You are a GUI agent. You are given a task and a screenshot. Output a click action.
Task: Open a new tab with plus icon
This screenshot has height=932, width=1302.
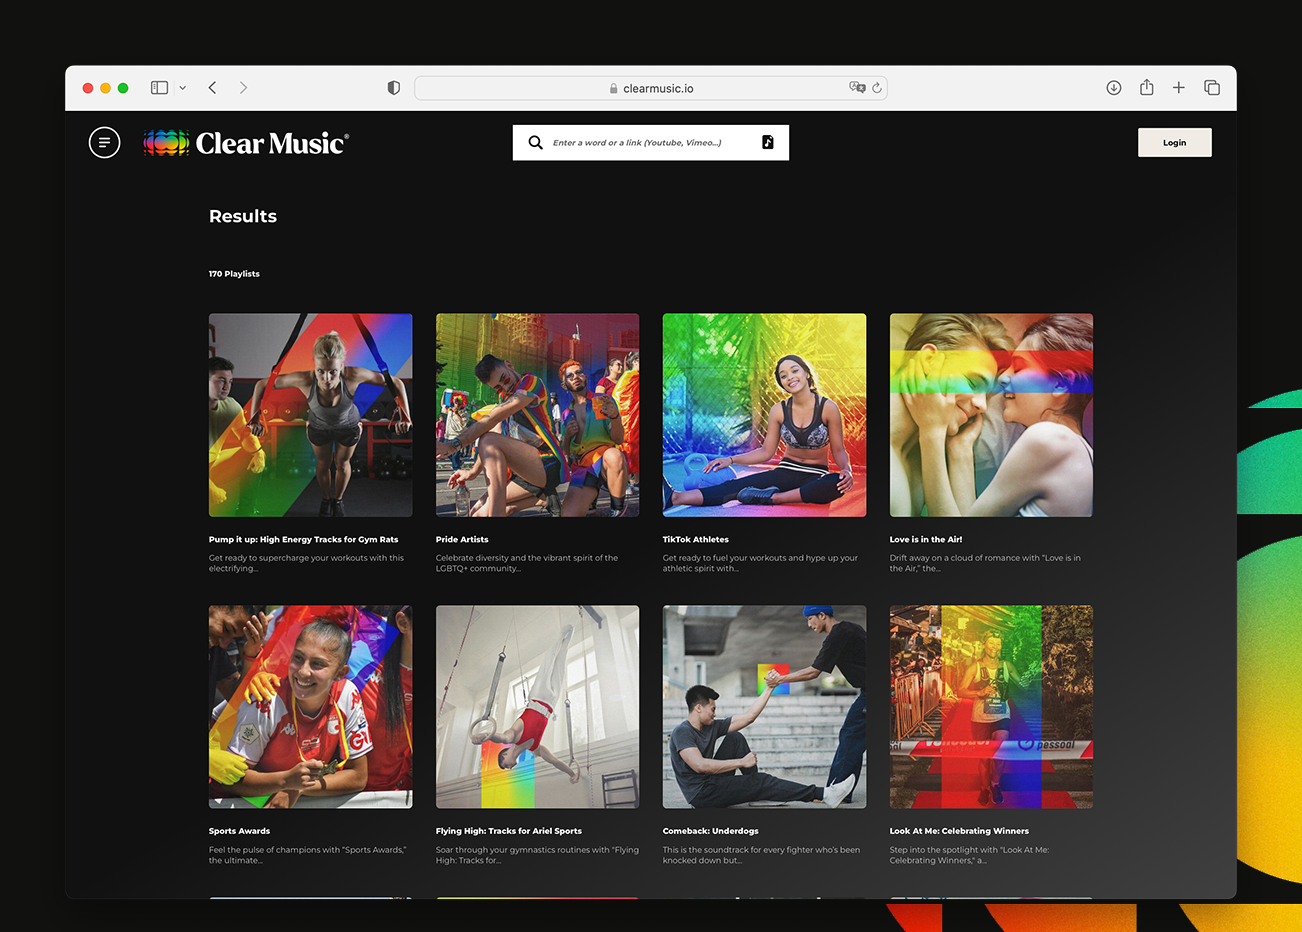point(1179,88)
